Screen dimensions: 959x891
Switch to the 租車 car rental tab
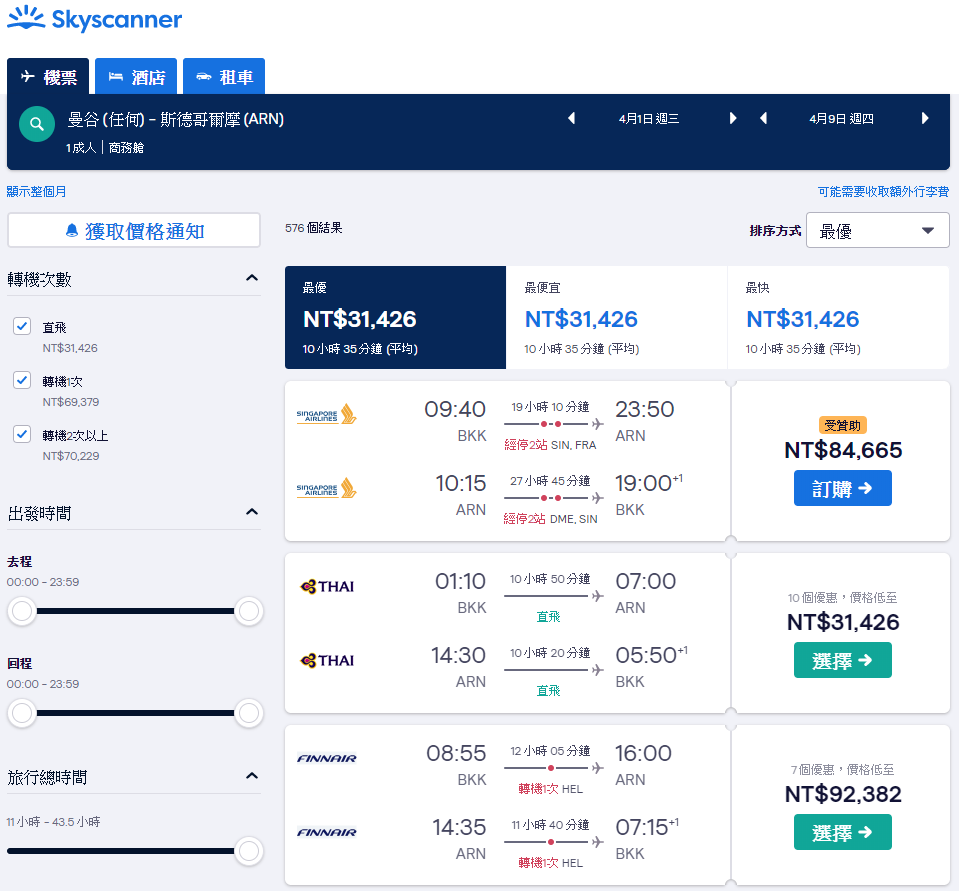[x=224, y=76]
